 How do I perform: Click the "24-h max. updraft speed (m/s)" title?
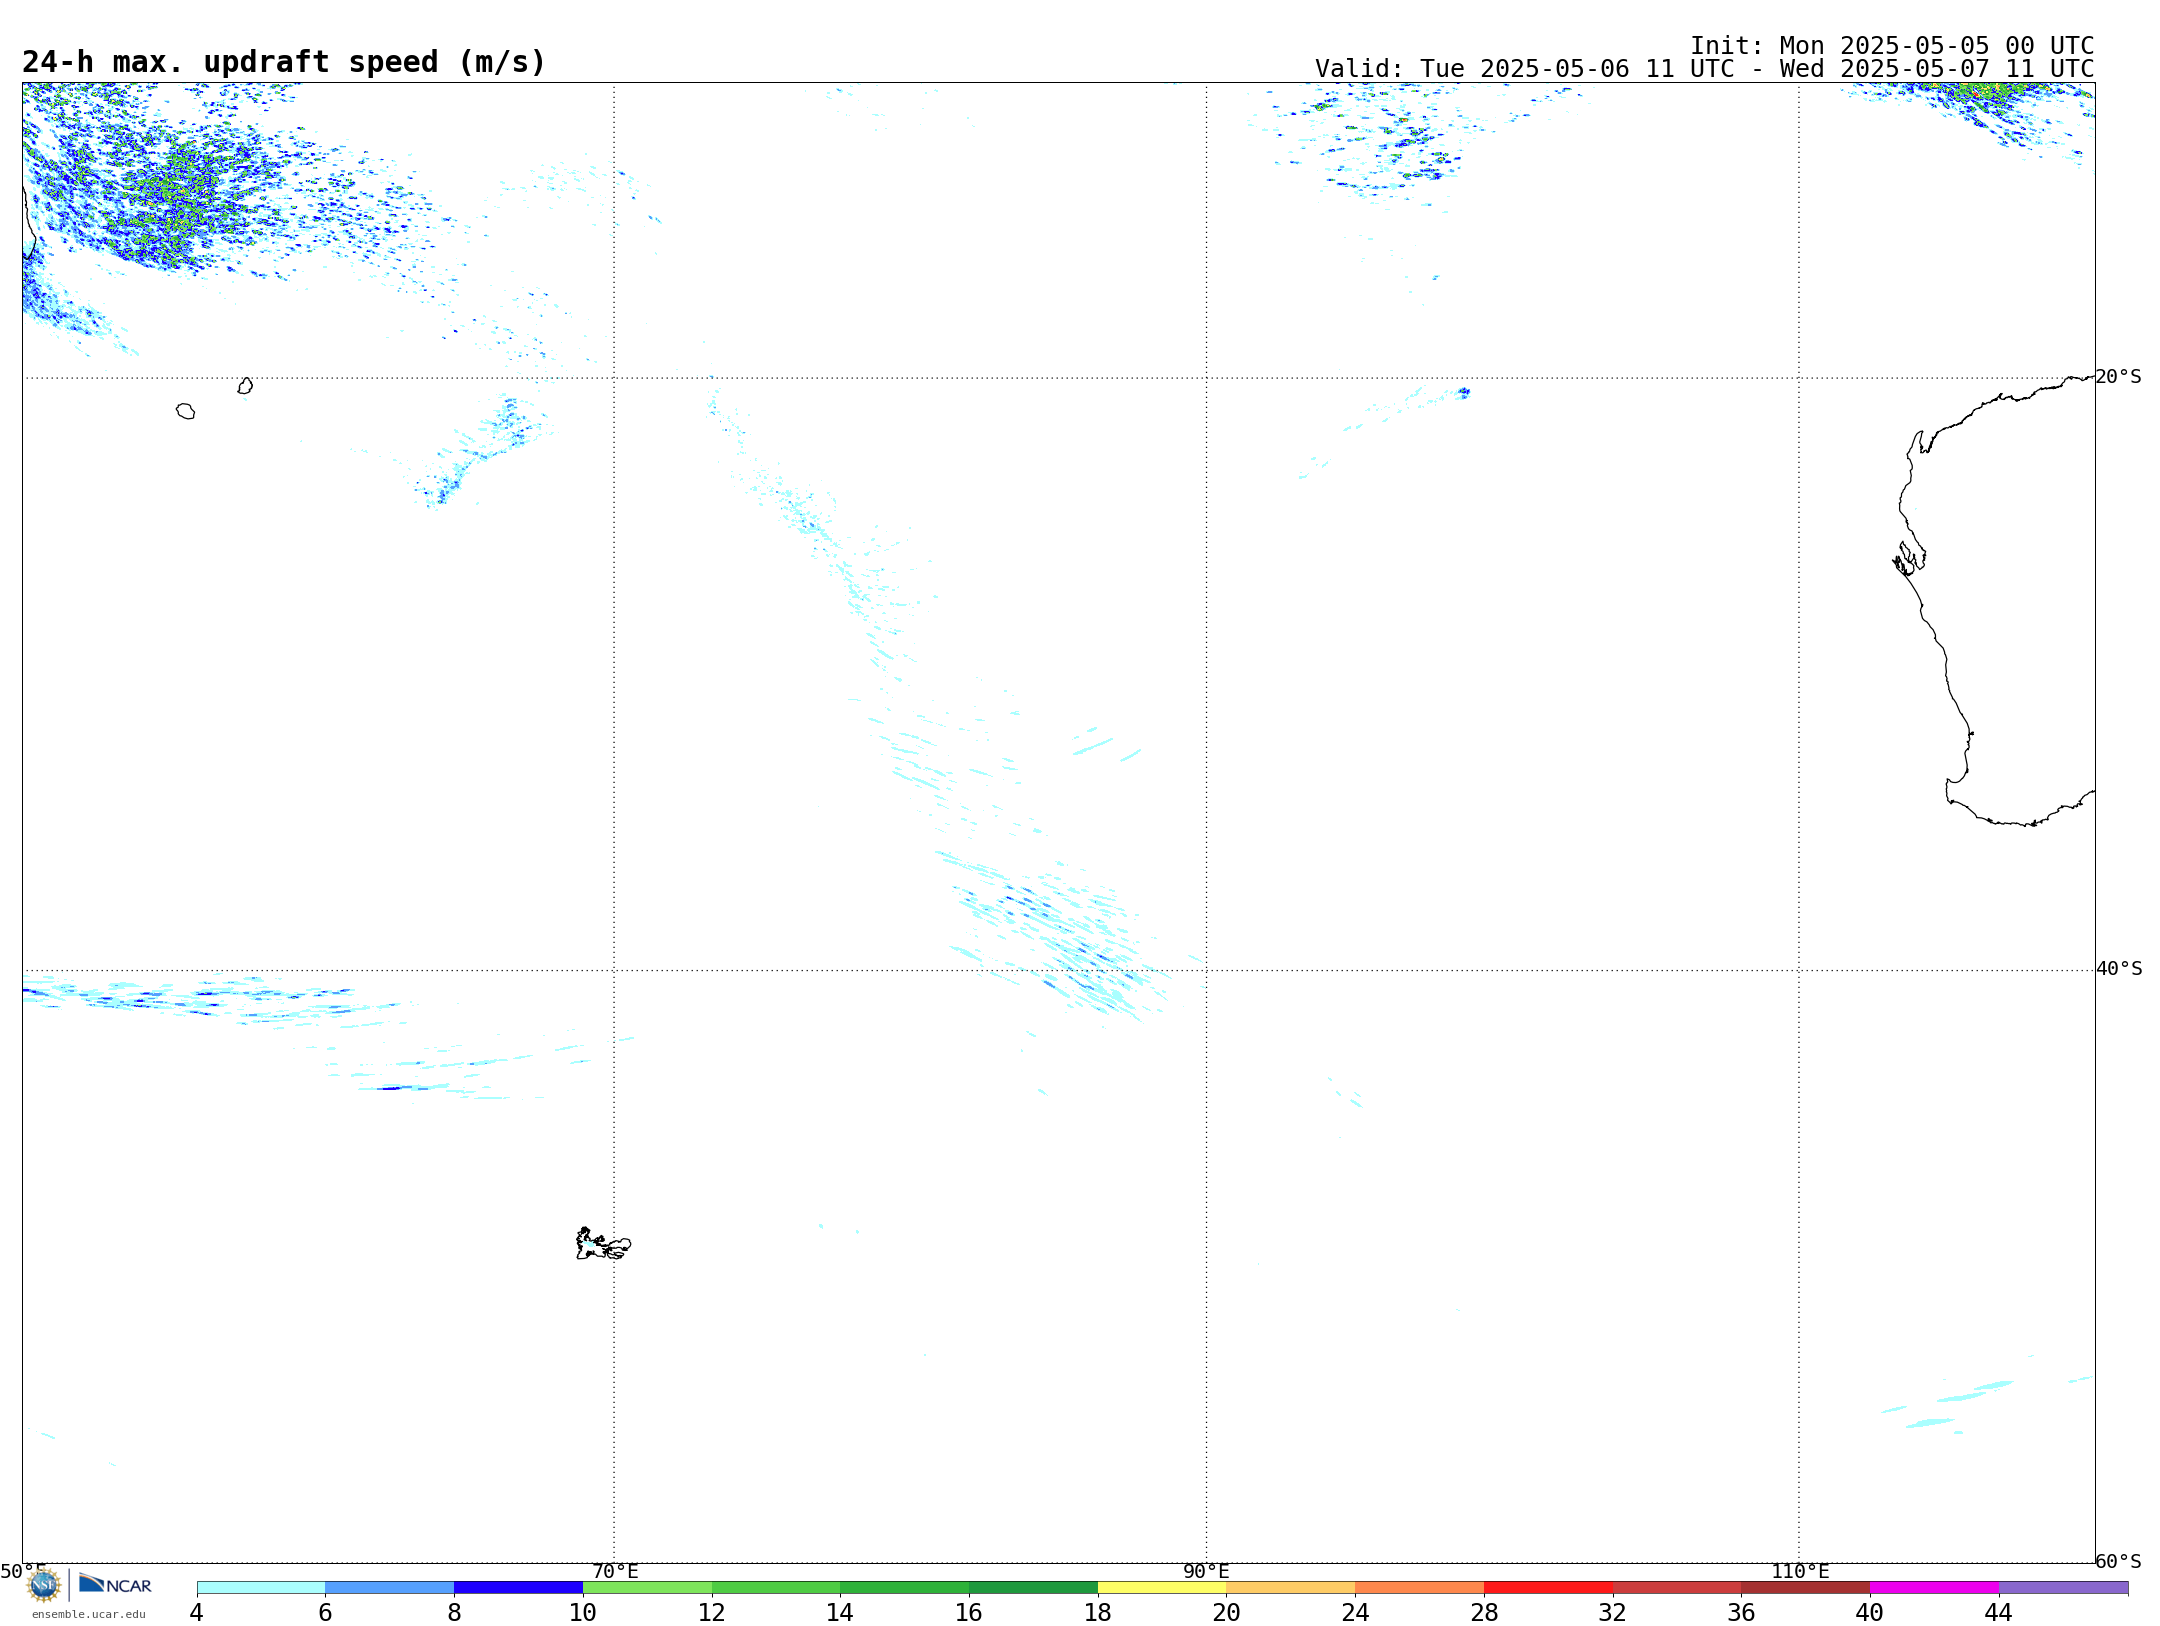284,62
